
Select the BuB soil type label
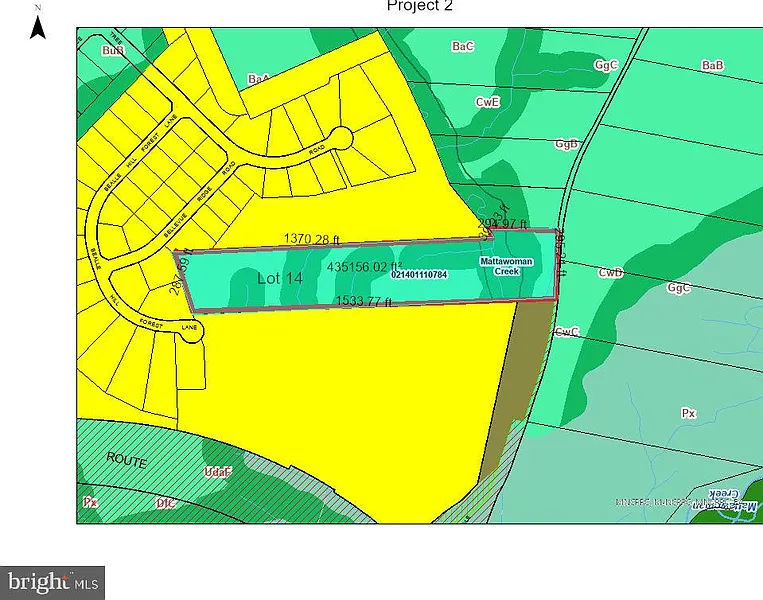coord(112,49)
